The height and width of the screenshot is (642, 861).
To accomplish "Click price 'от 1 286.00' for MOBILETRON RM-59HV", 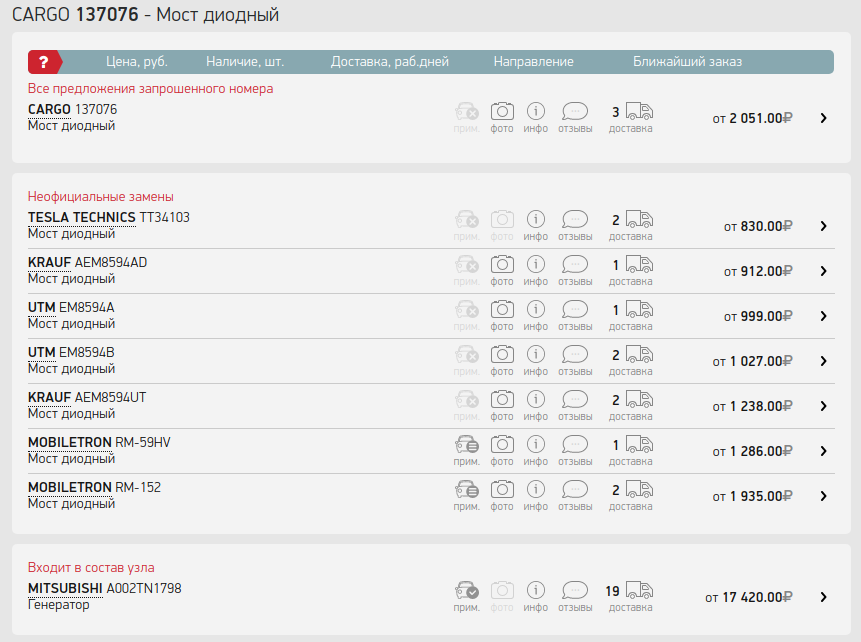I will pyautogui.click(x=752, y=451).
